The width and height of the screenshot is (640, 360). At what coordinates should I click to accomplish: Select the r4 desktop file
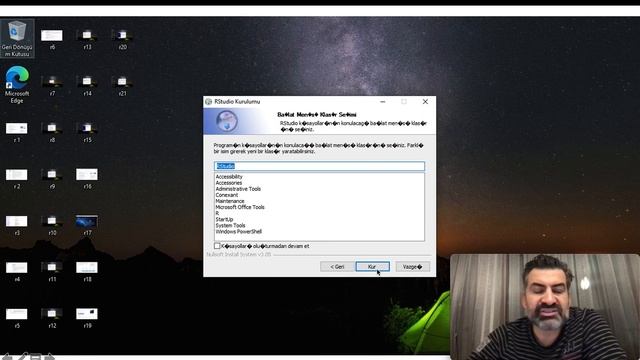coord(17,271)
